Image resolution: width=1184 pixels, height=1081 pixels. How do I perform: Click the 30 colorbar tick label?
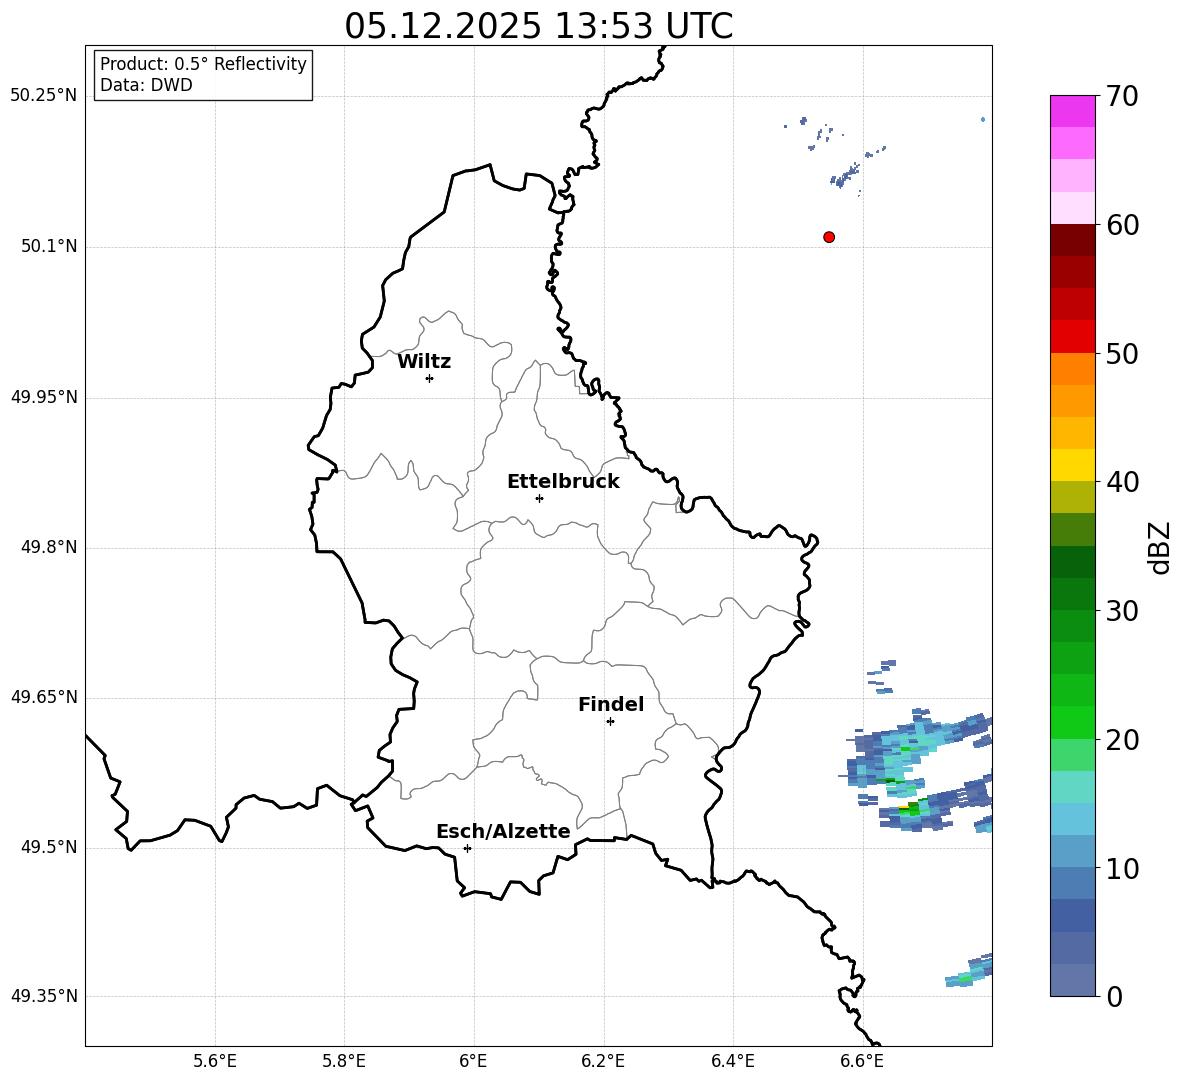[x=1122, y=611]
